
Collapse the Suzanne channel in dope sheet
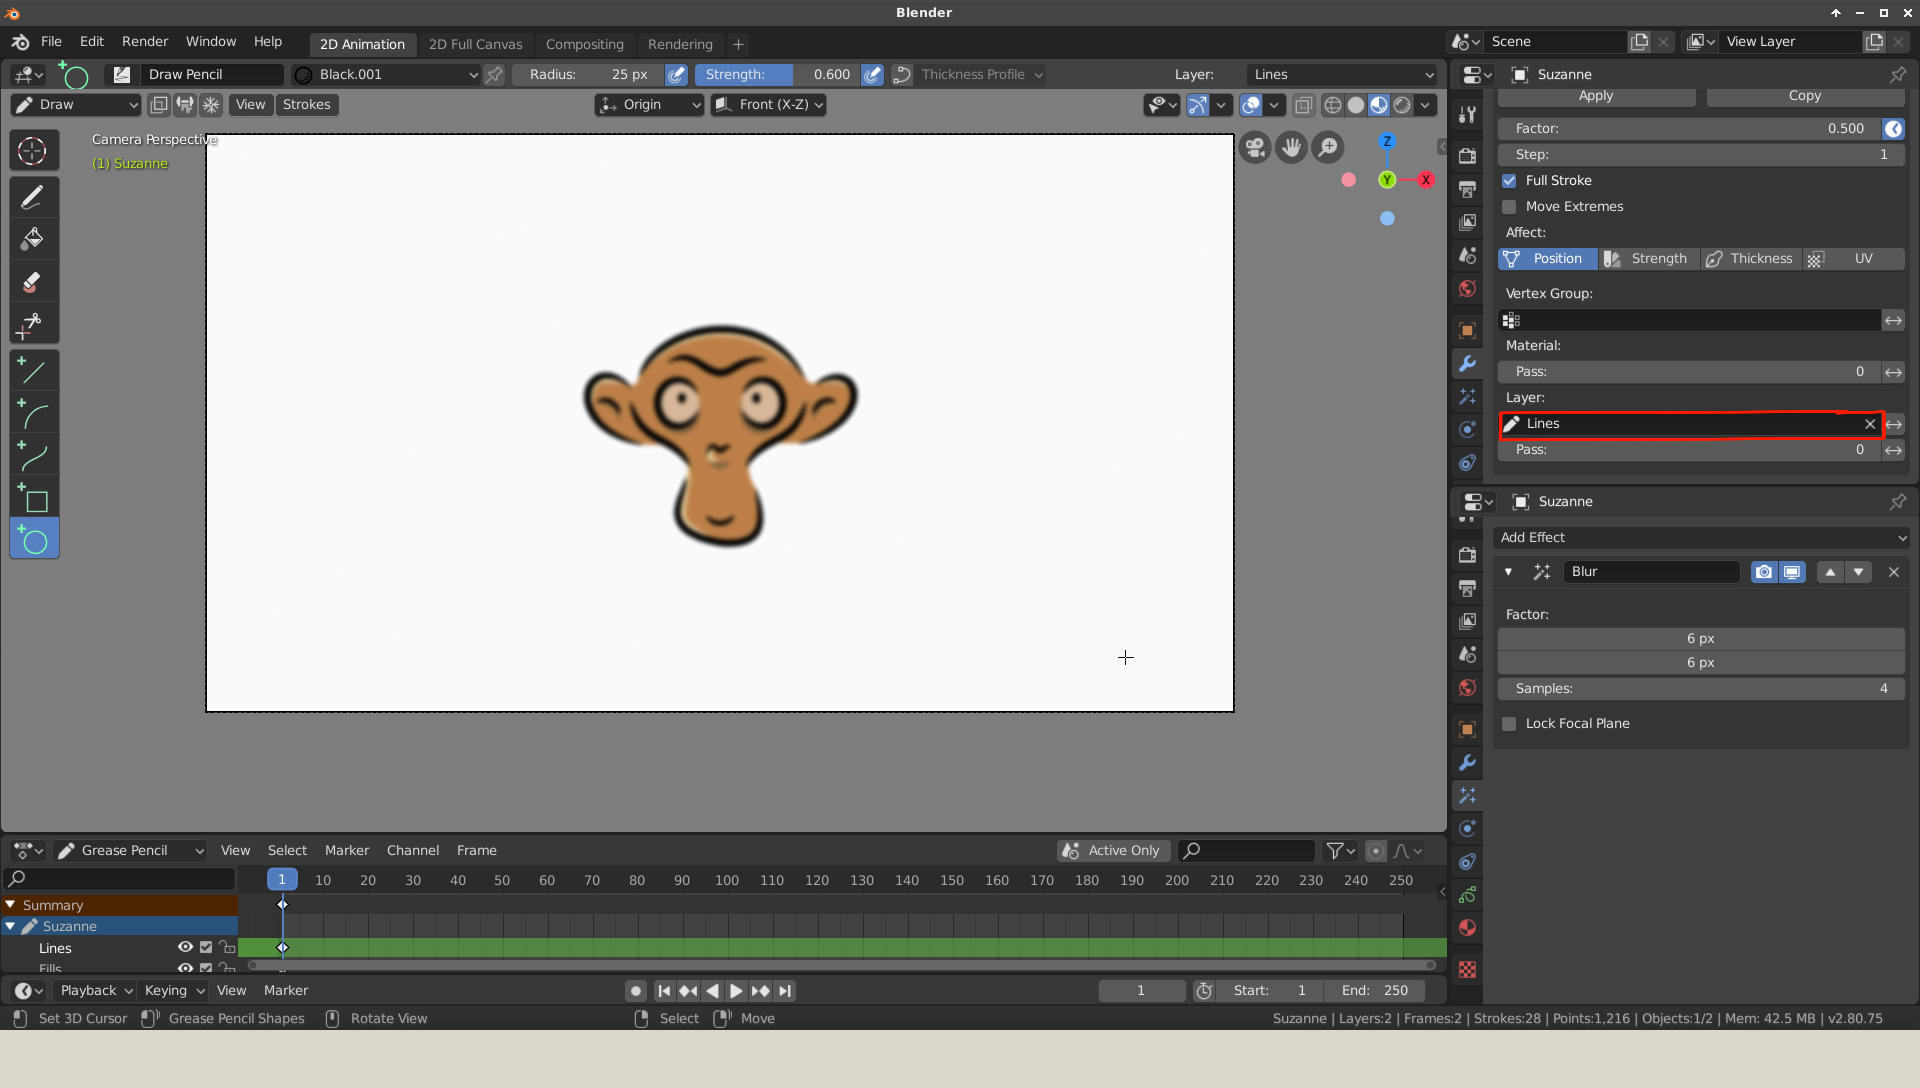[10, 927]
